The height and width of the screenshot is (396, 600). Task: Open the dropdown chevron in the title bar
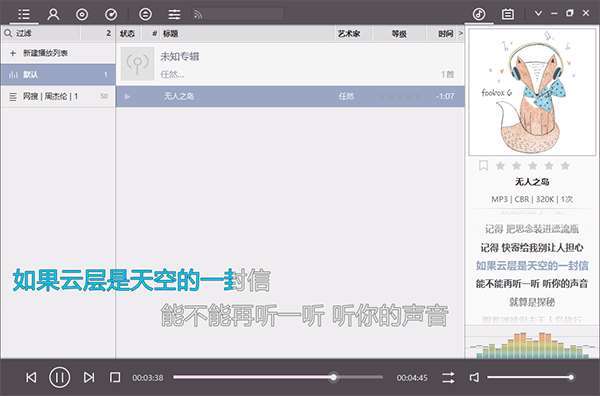pos(538,13)
